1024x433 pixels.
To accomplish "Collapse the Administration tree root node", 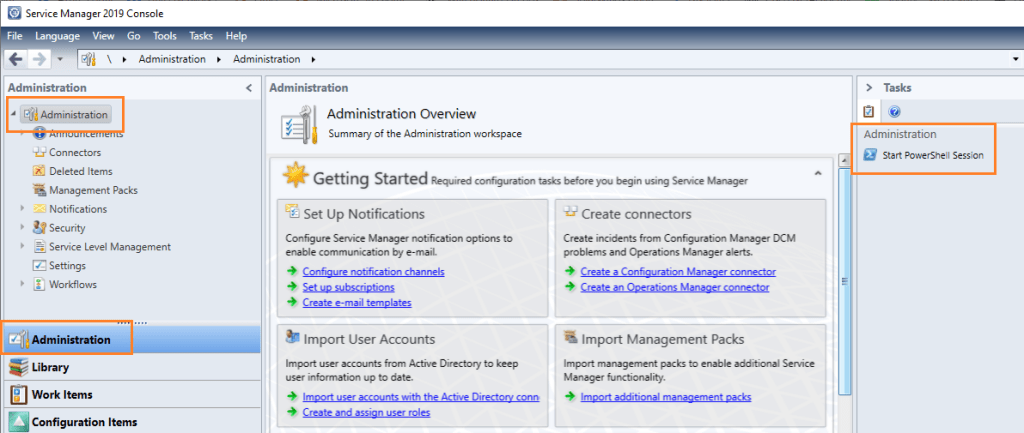I will point(14,114).
